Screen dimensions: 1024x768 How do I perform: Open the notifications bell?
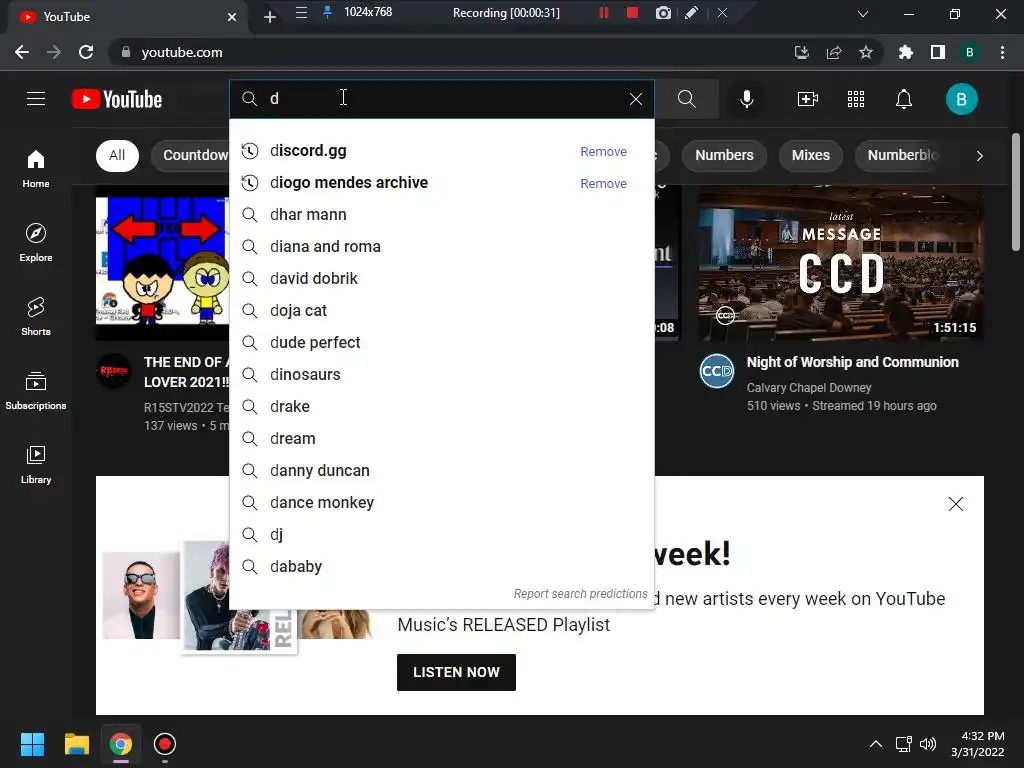(x=904, y=99)
